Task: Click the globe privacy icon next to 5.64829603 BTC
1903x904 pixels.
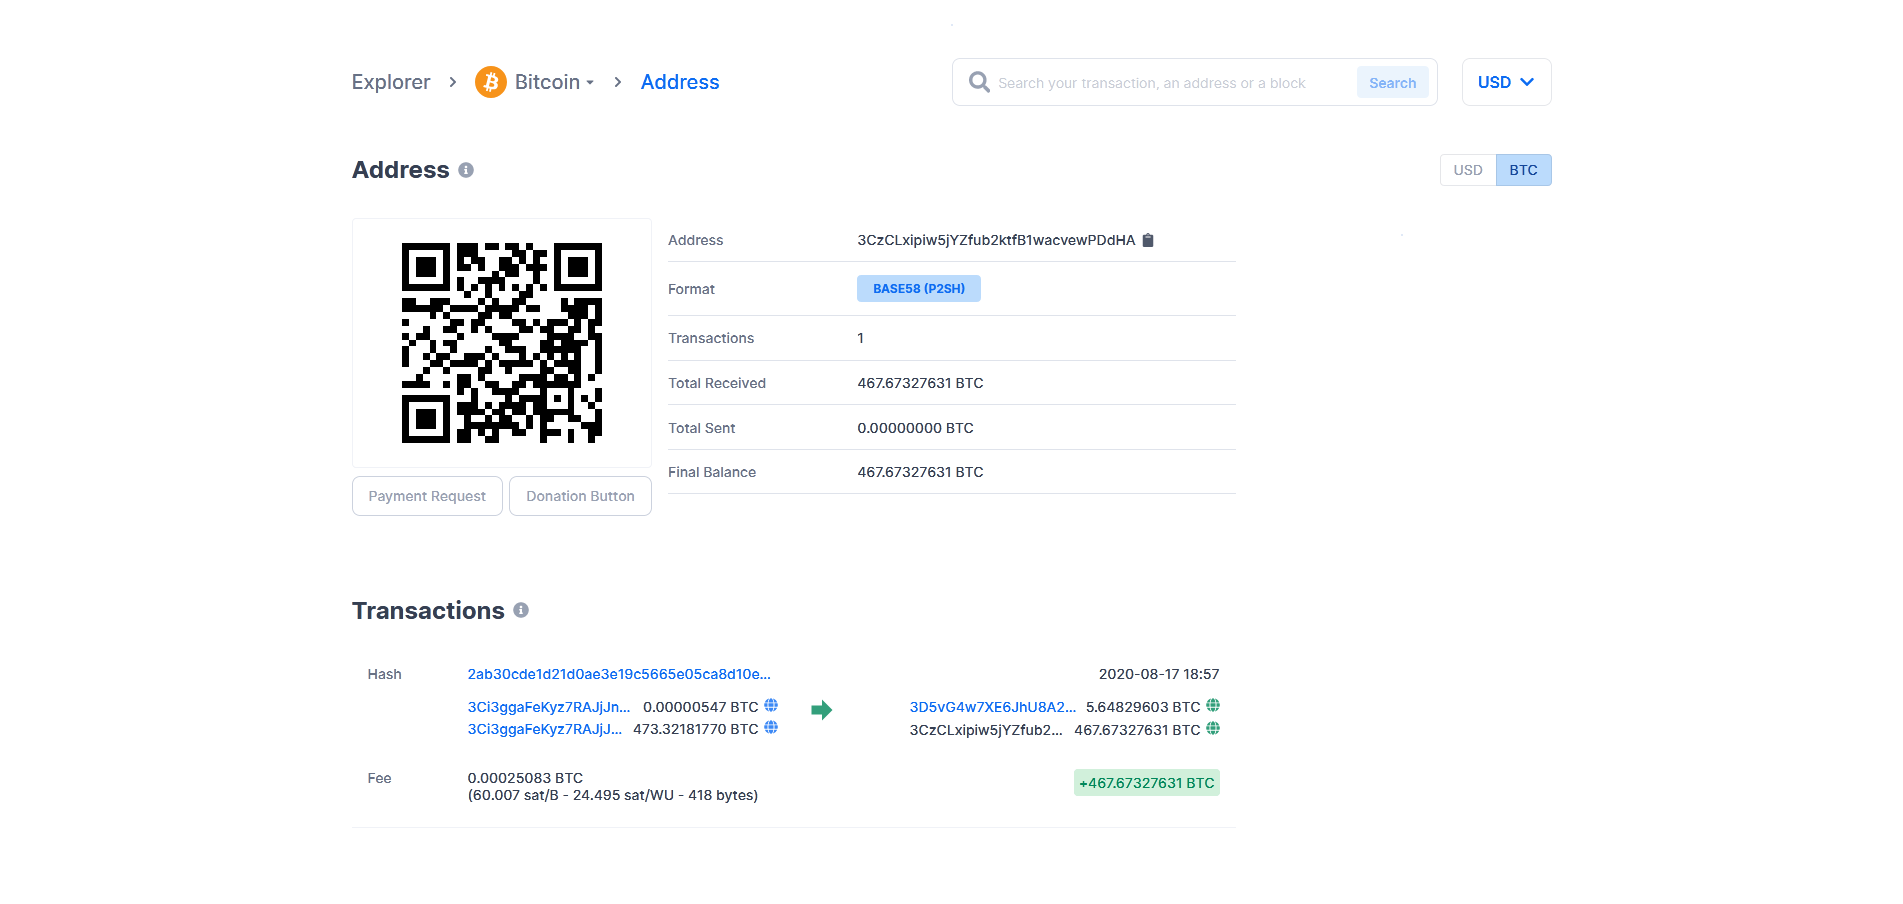Action: [1212, 705]
